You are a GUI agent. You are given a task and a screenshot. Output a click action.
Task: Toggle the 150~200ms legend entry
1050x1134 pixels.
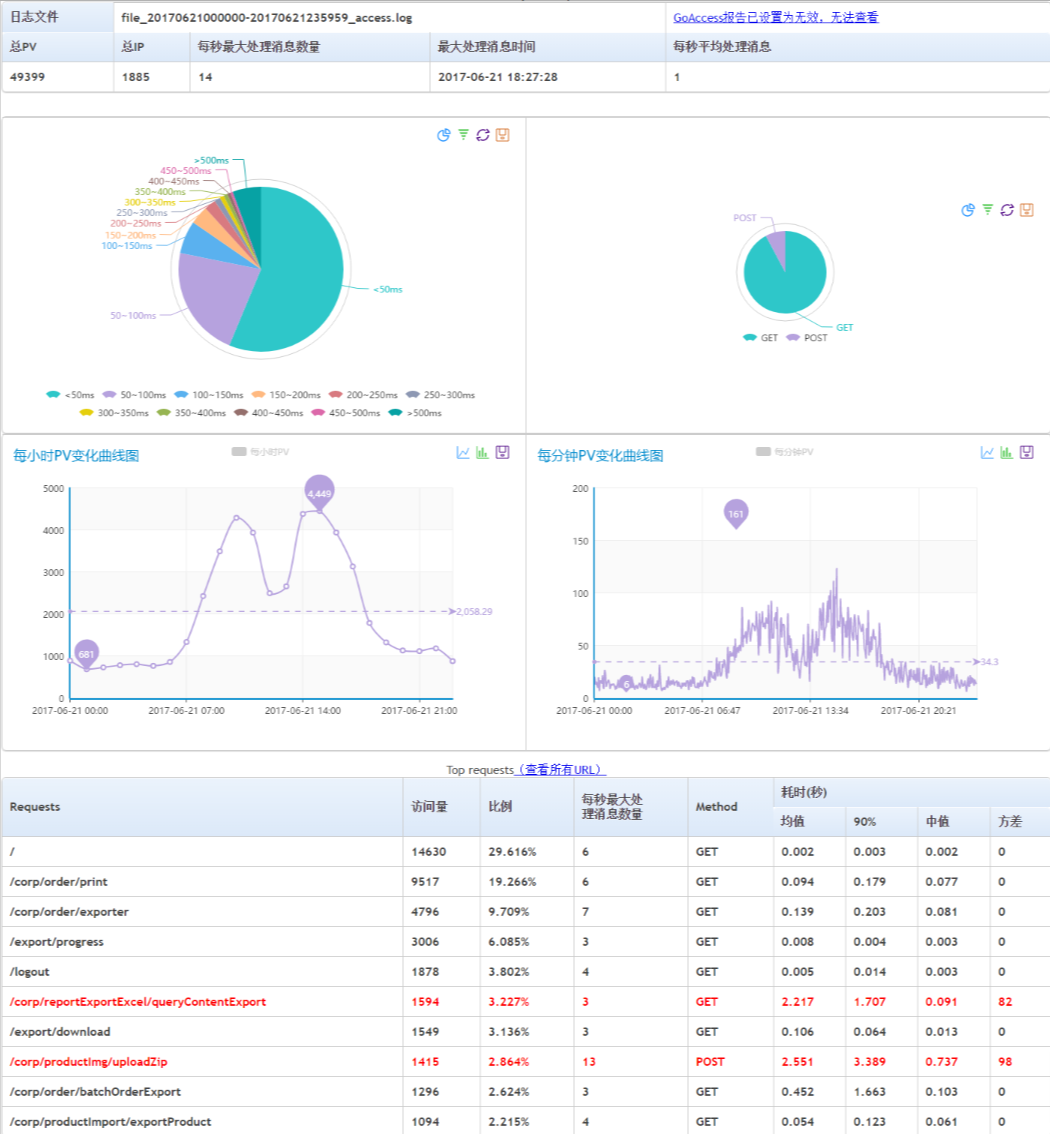tap(286, 395)
